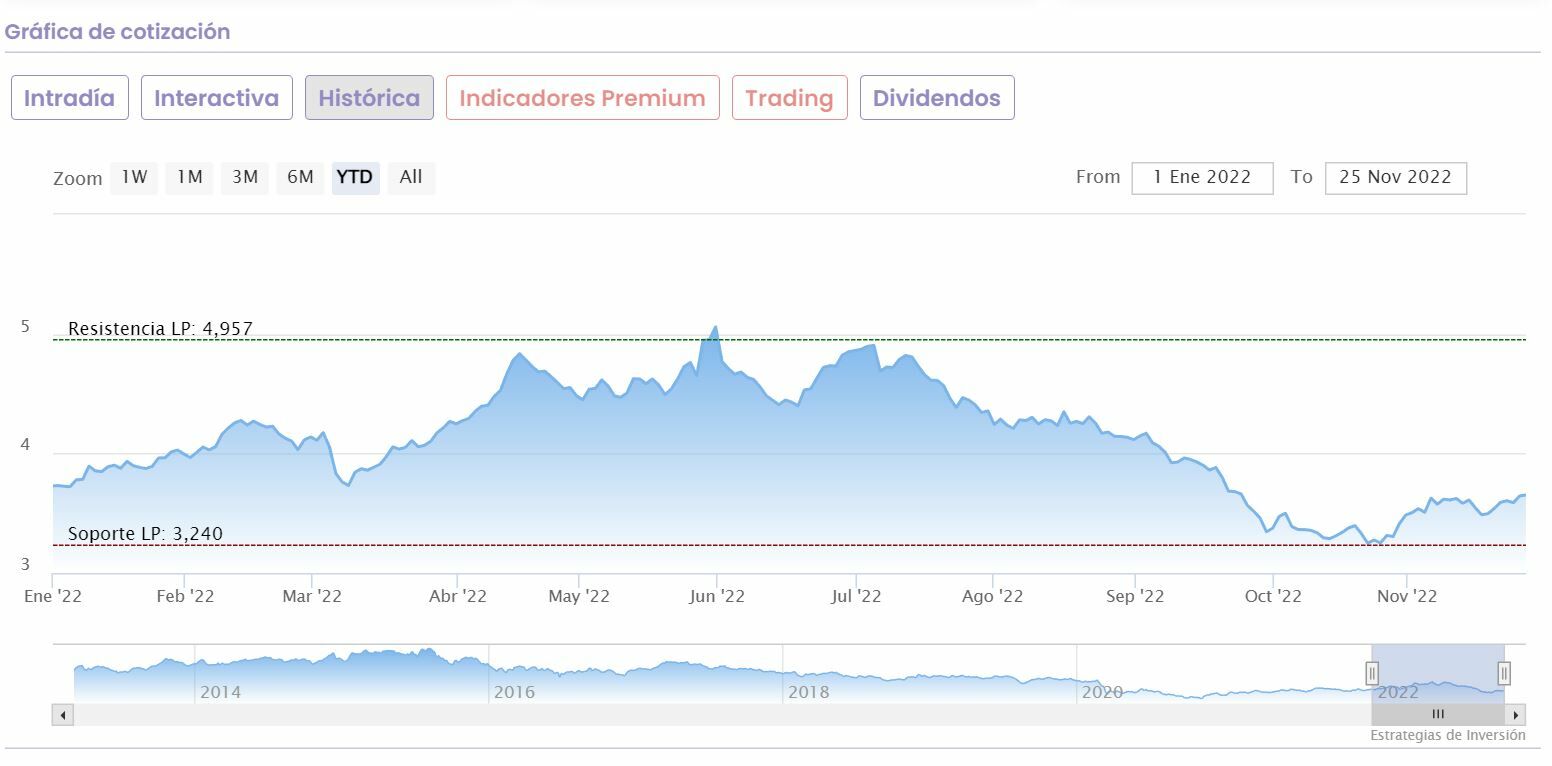The image size is (1552, 766).
Task: Go to the Trading tab
Action: [x=789, y=98]
